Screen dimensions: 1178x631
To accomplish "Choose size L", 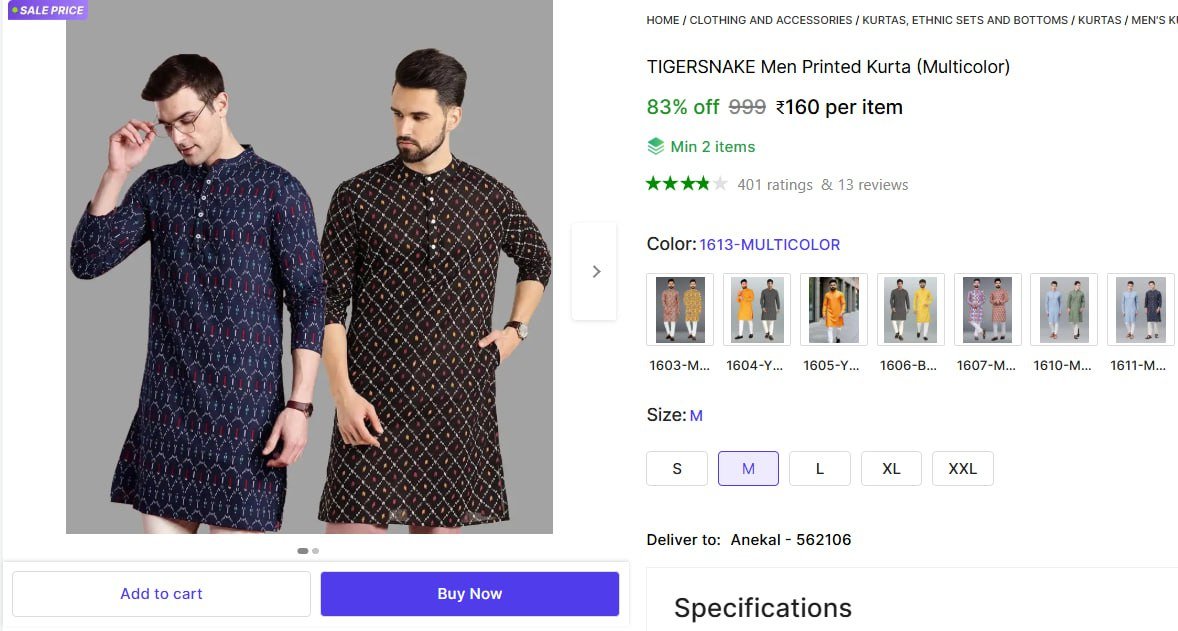I will tap(820, 469).
